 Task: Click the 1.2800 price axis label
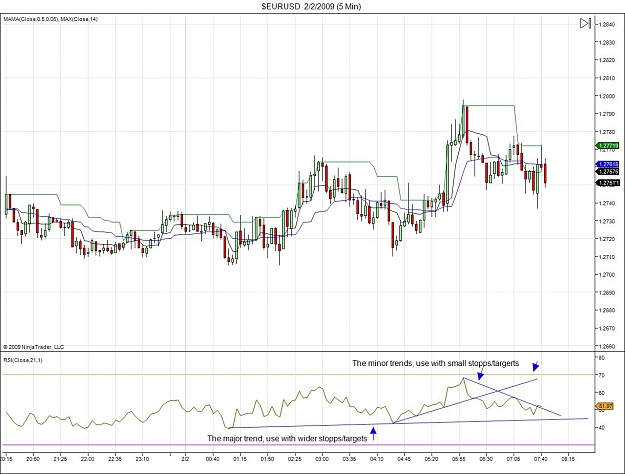(x=607, y=96)
